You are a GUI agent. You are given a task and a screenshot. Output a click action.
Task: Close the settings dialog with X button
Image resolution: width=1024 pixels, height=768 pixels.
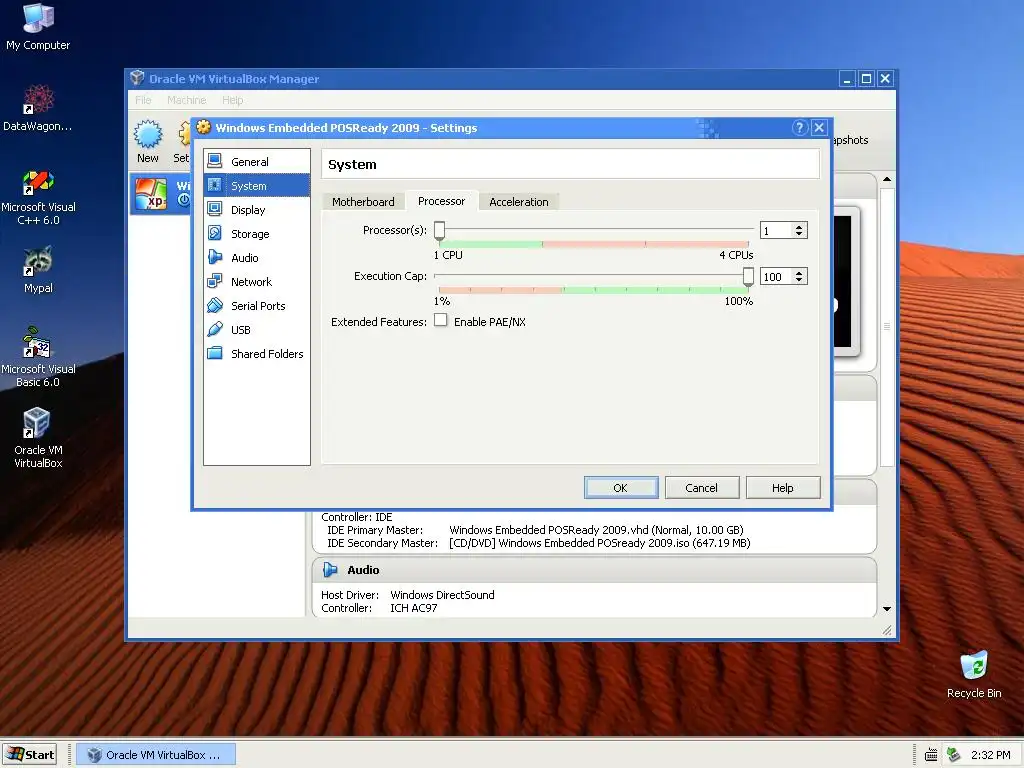point(820,127)
